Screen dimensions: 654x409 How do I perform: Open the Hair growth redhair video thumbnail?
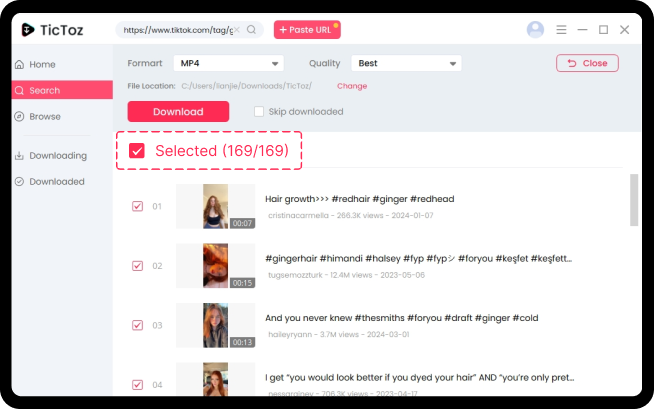pyautogui.click(x=215, y=207)
